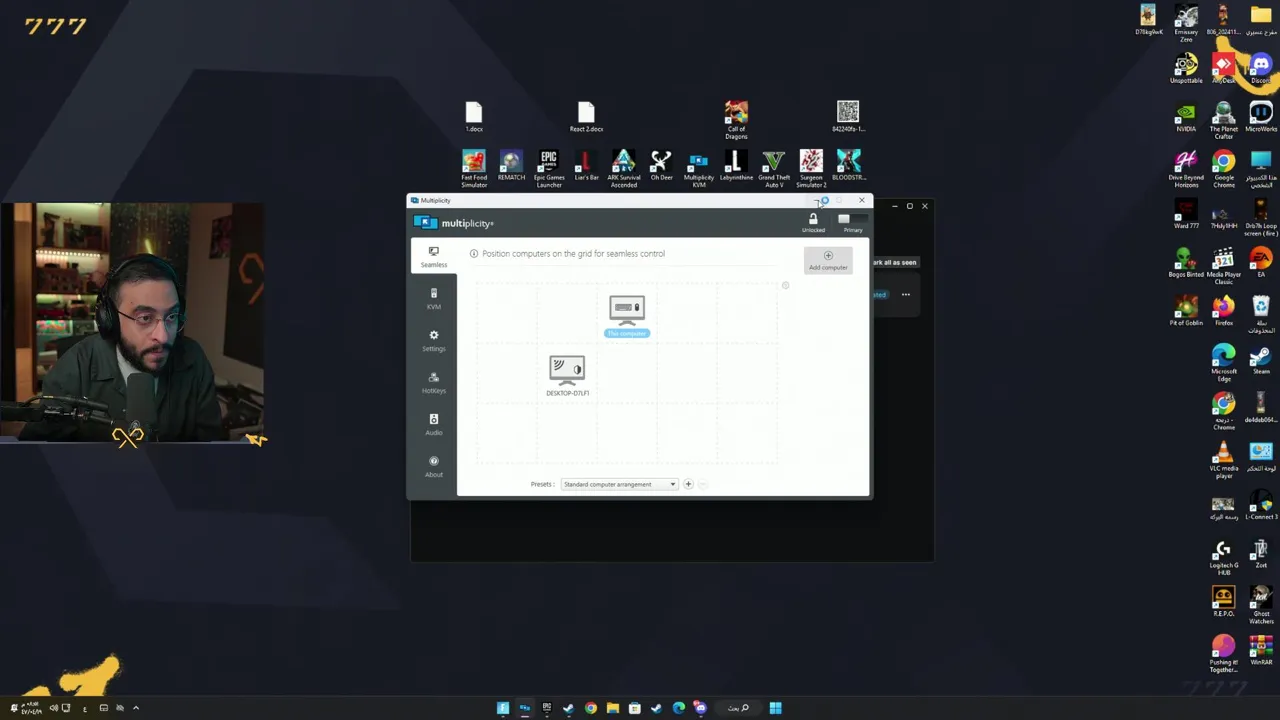Launch Labyrinthine shortcut
The image size is (1280, 720).
point(736,165)
